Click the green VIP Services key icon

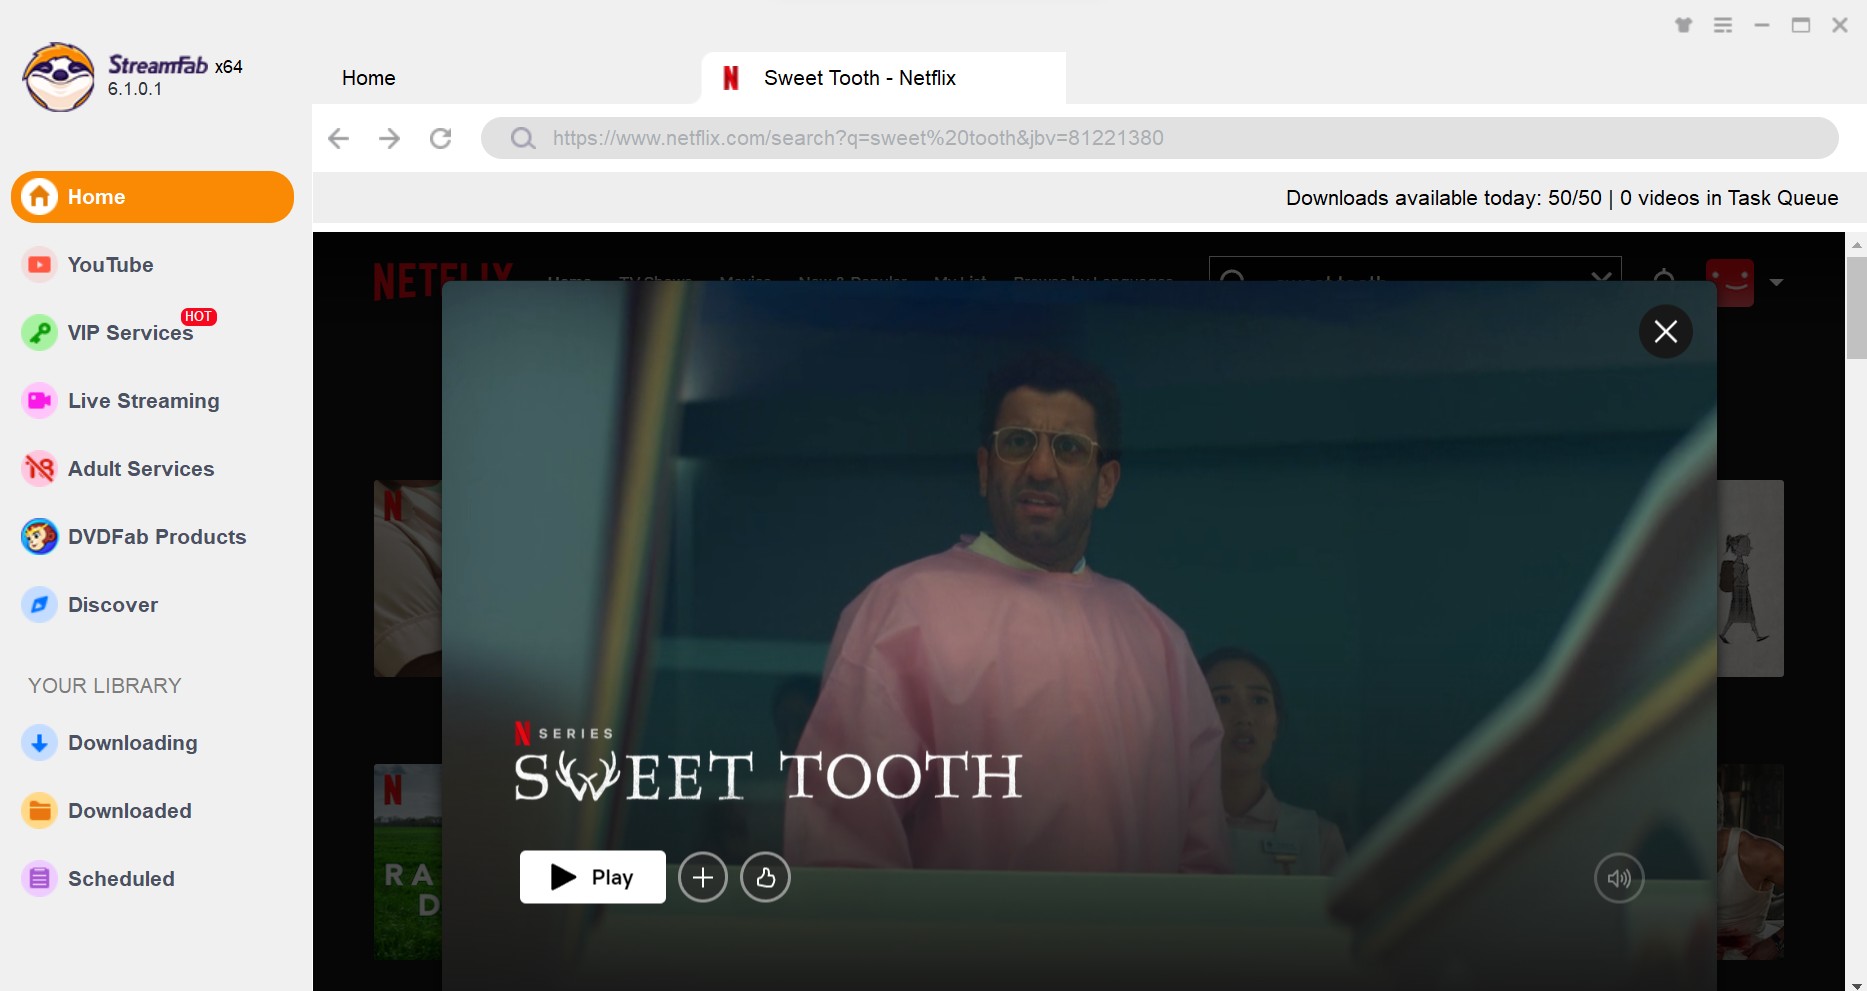click(x=40, y=333)
